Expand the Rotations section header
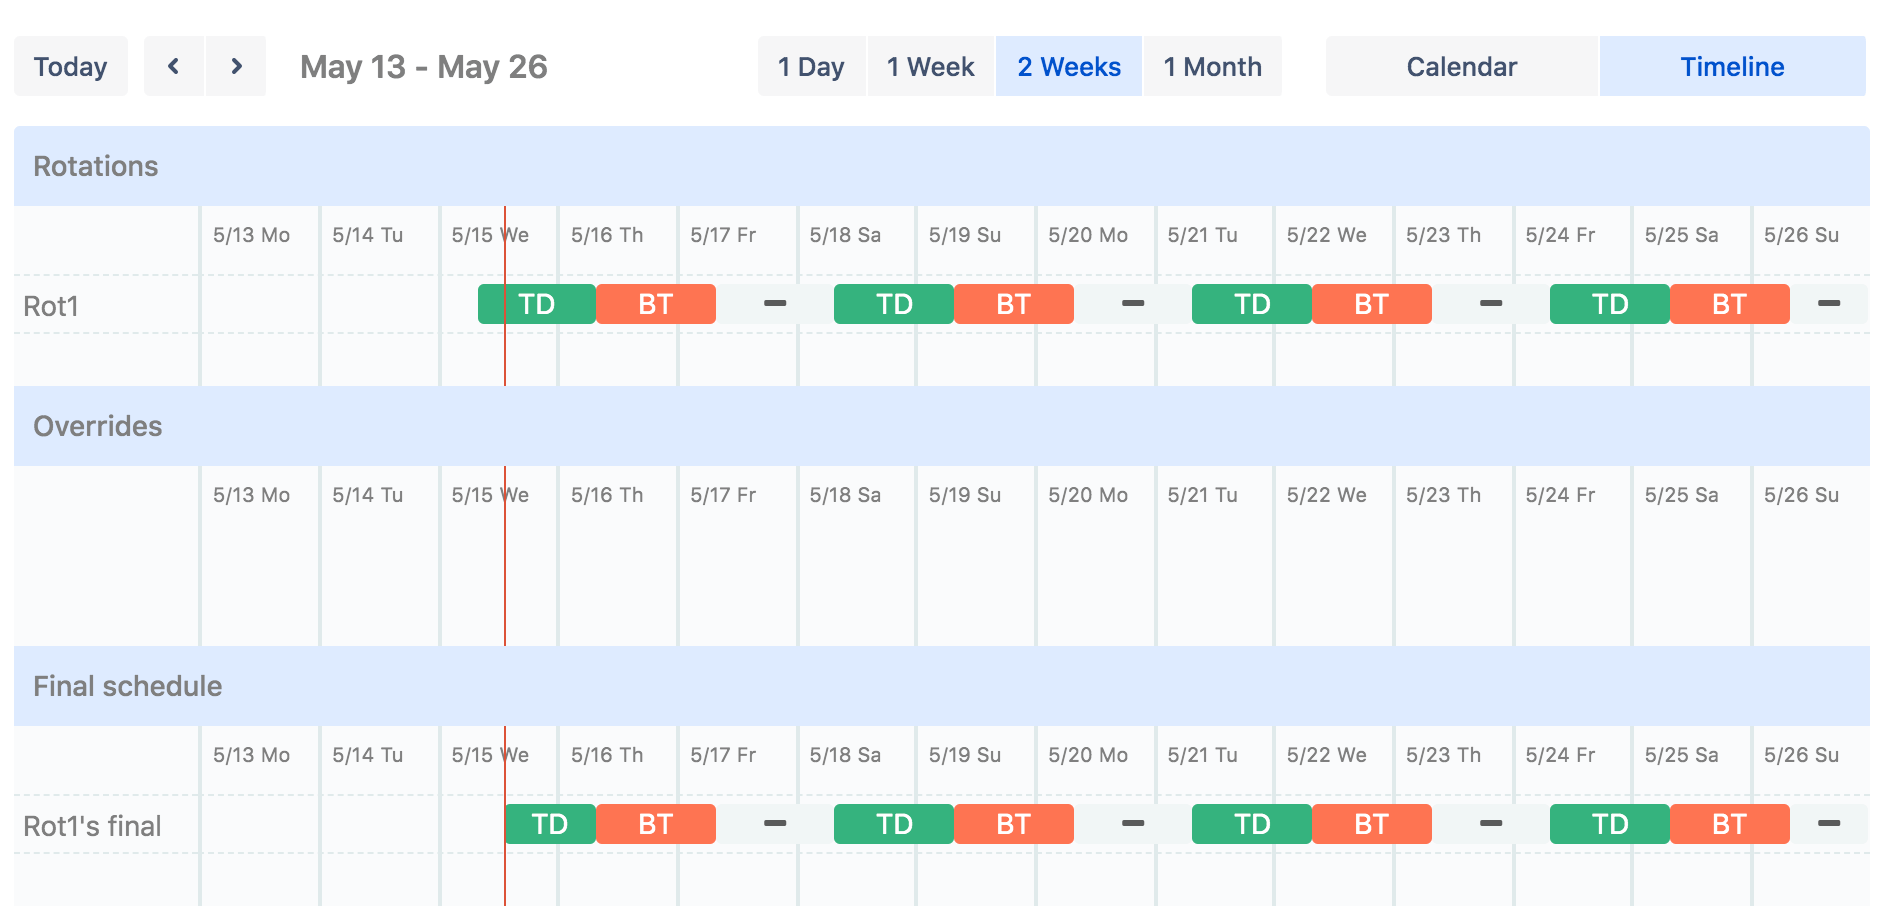1892x914 pixels. [96, 166]
